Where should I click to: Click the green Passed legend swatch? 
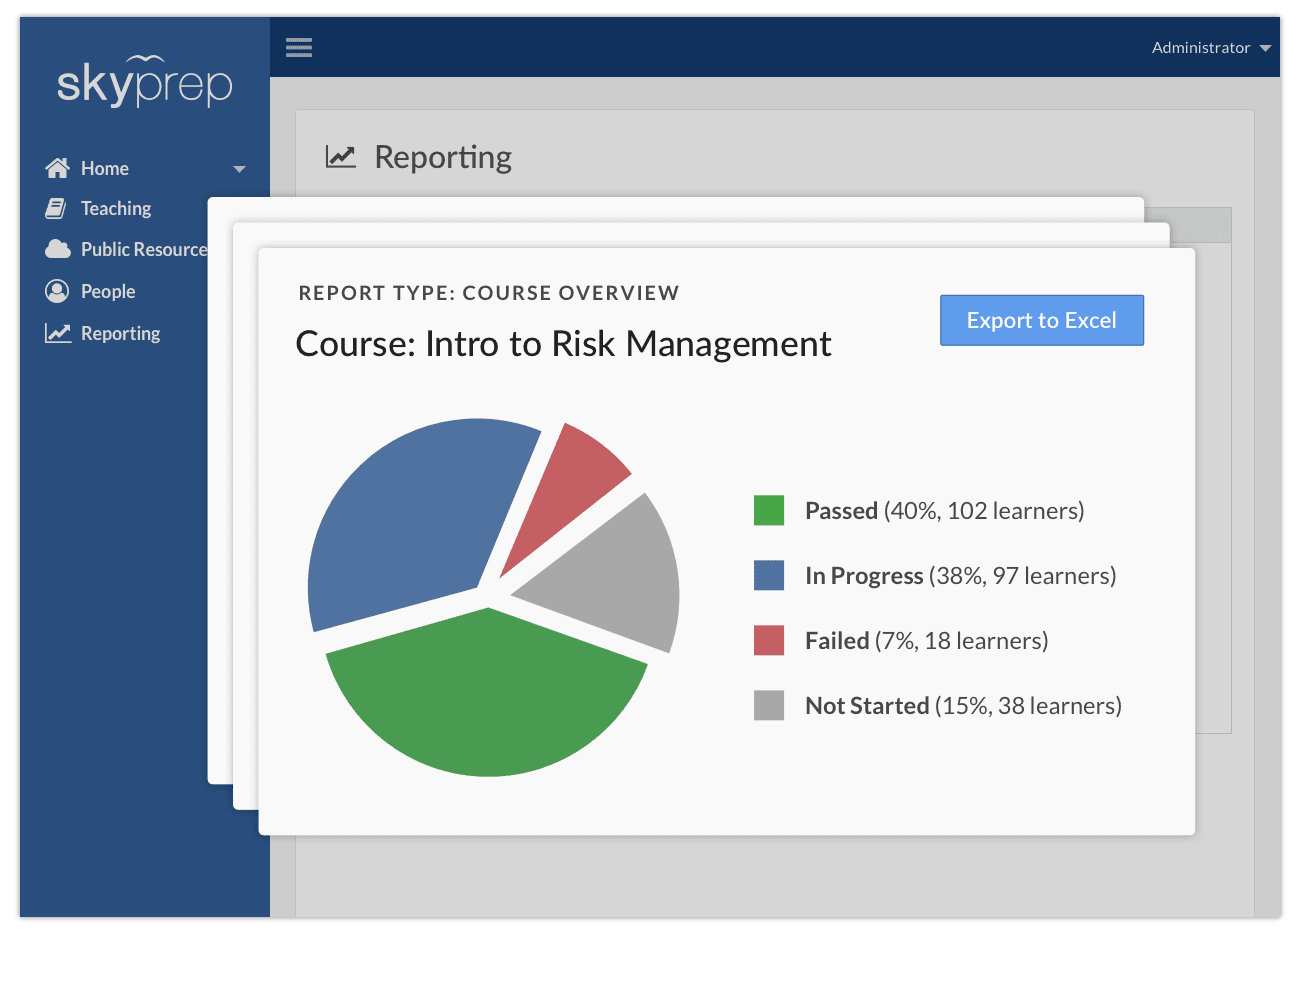767,510
